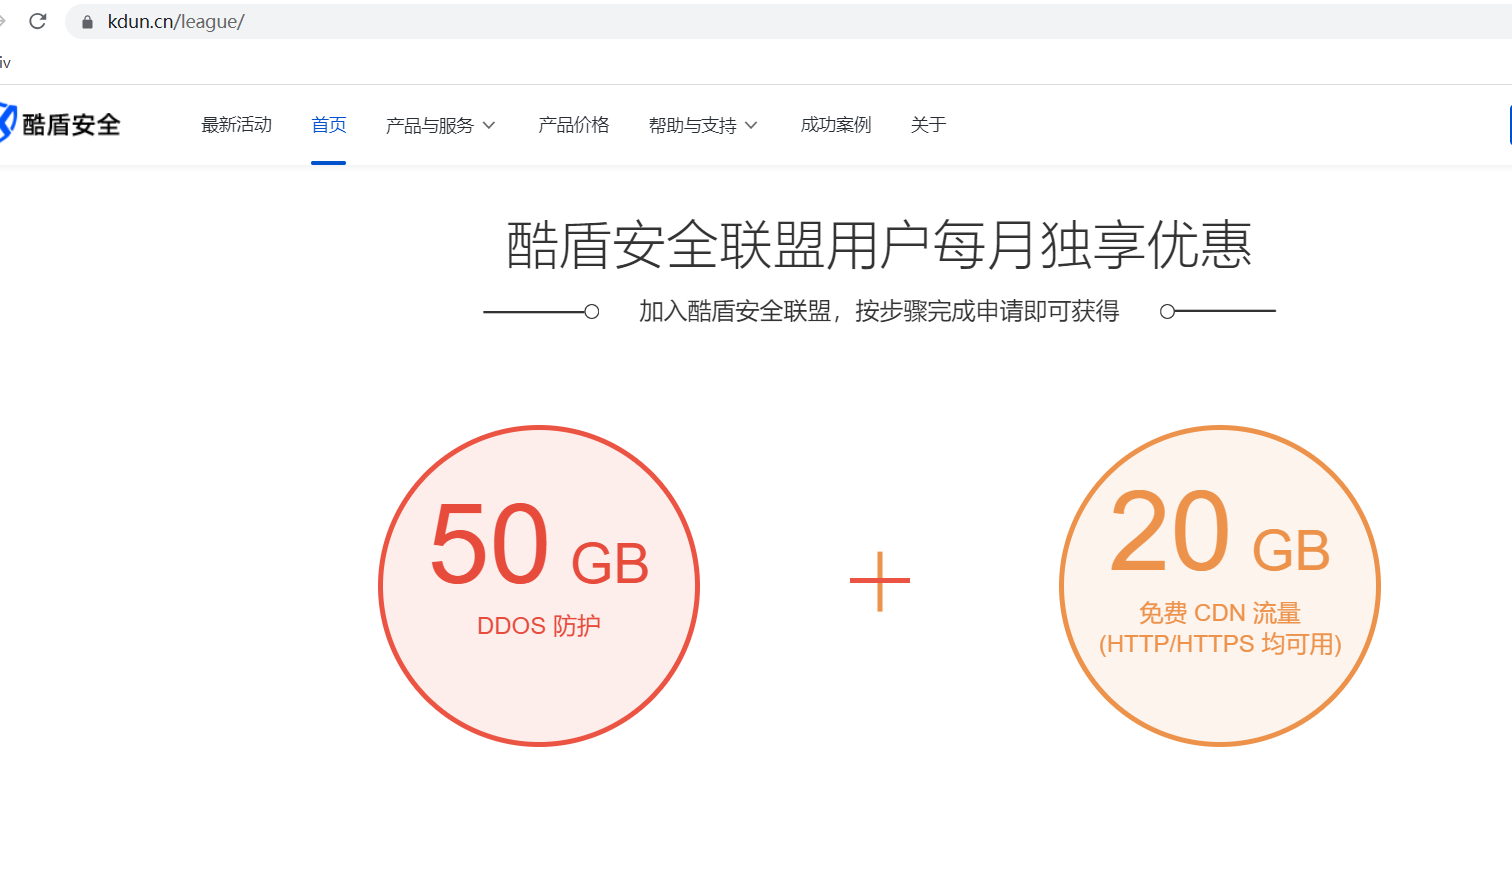The width and height of the screenshot is (1512, 869).
Task: Click the DDOS 防护 label
Action: point(539,626)
